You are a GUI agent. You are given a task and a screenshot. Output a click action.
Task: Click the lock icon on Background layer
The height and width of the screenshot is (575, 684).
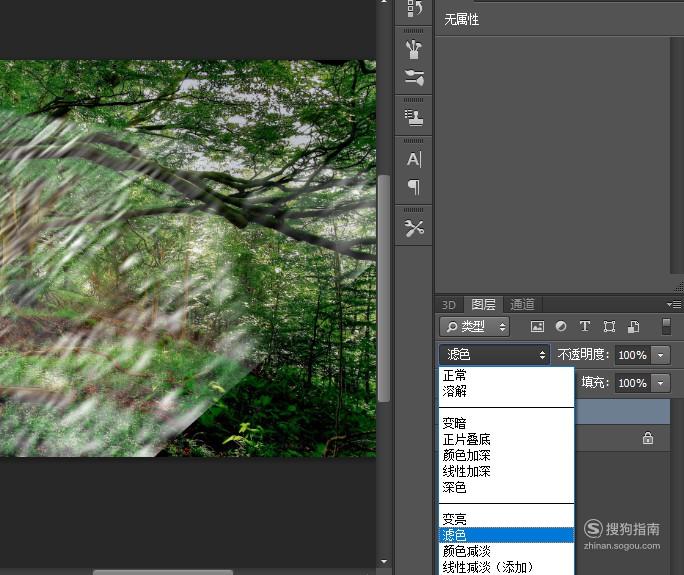click(x=648, y=438)
